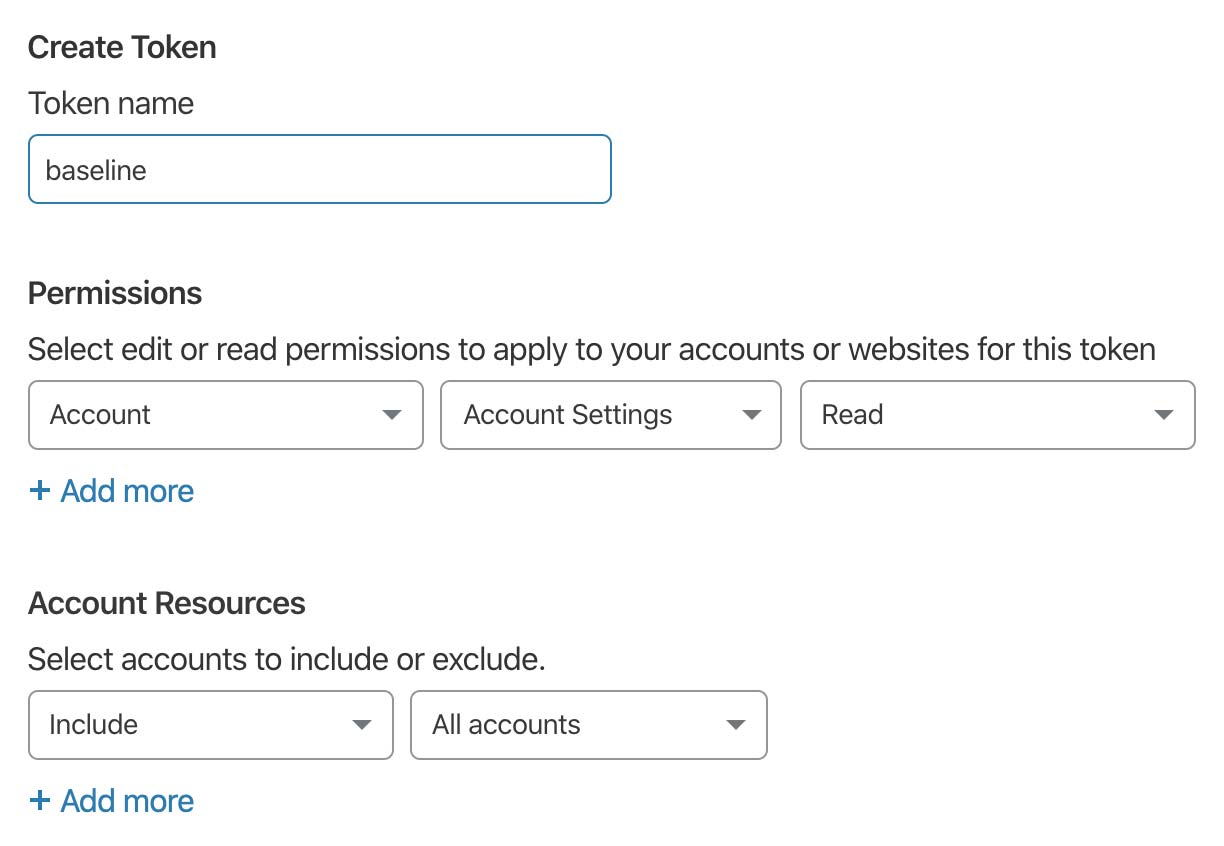Open the Account permission type dropdown
This screenshot has width=1224, height=846.
click(226, 415)
